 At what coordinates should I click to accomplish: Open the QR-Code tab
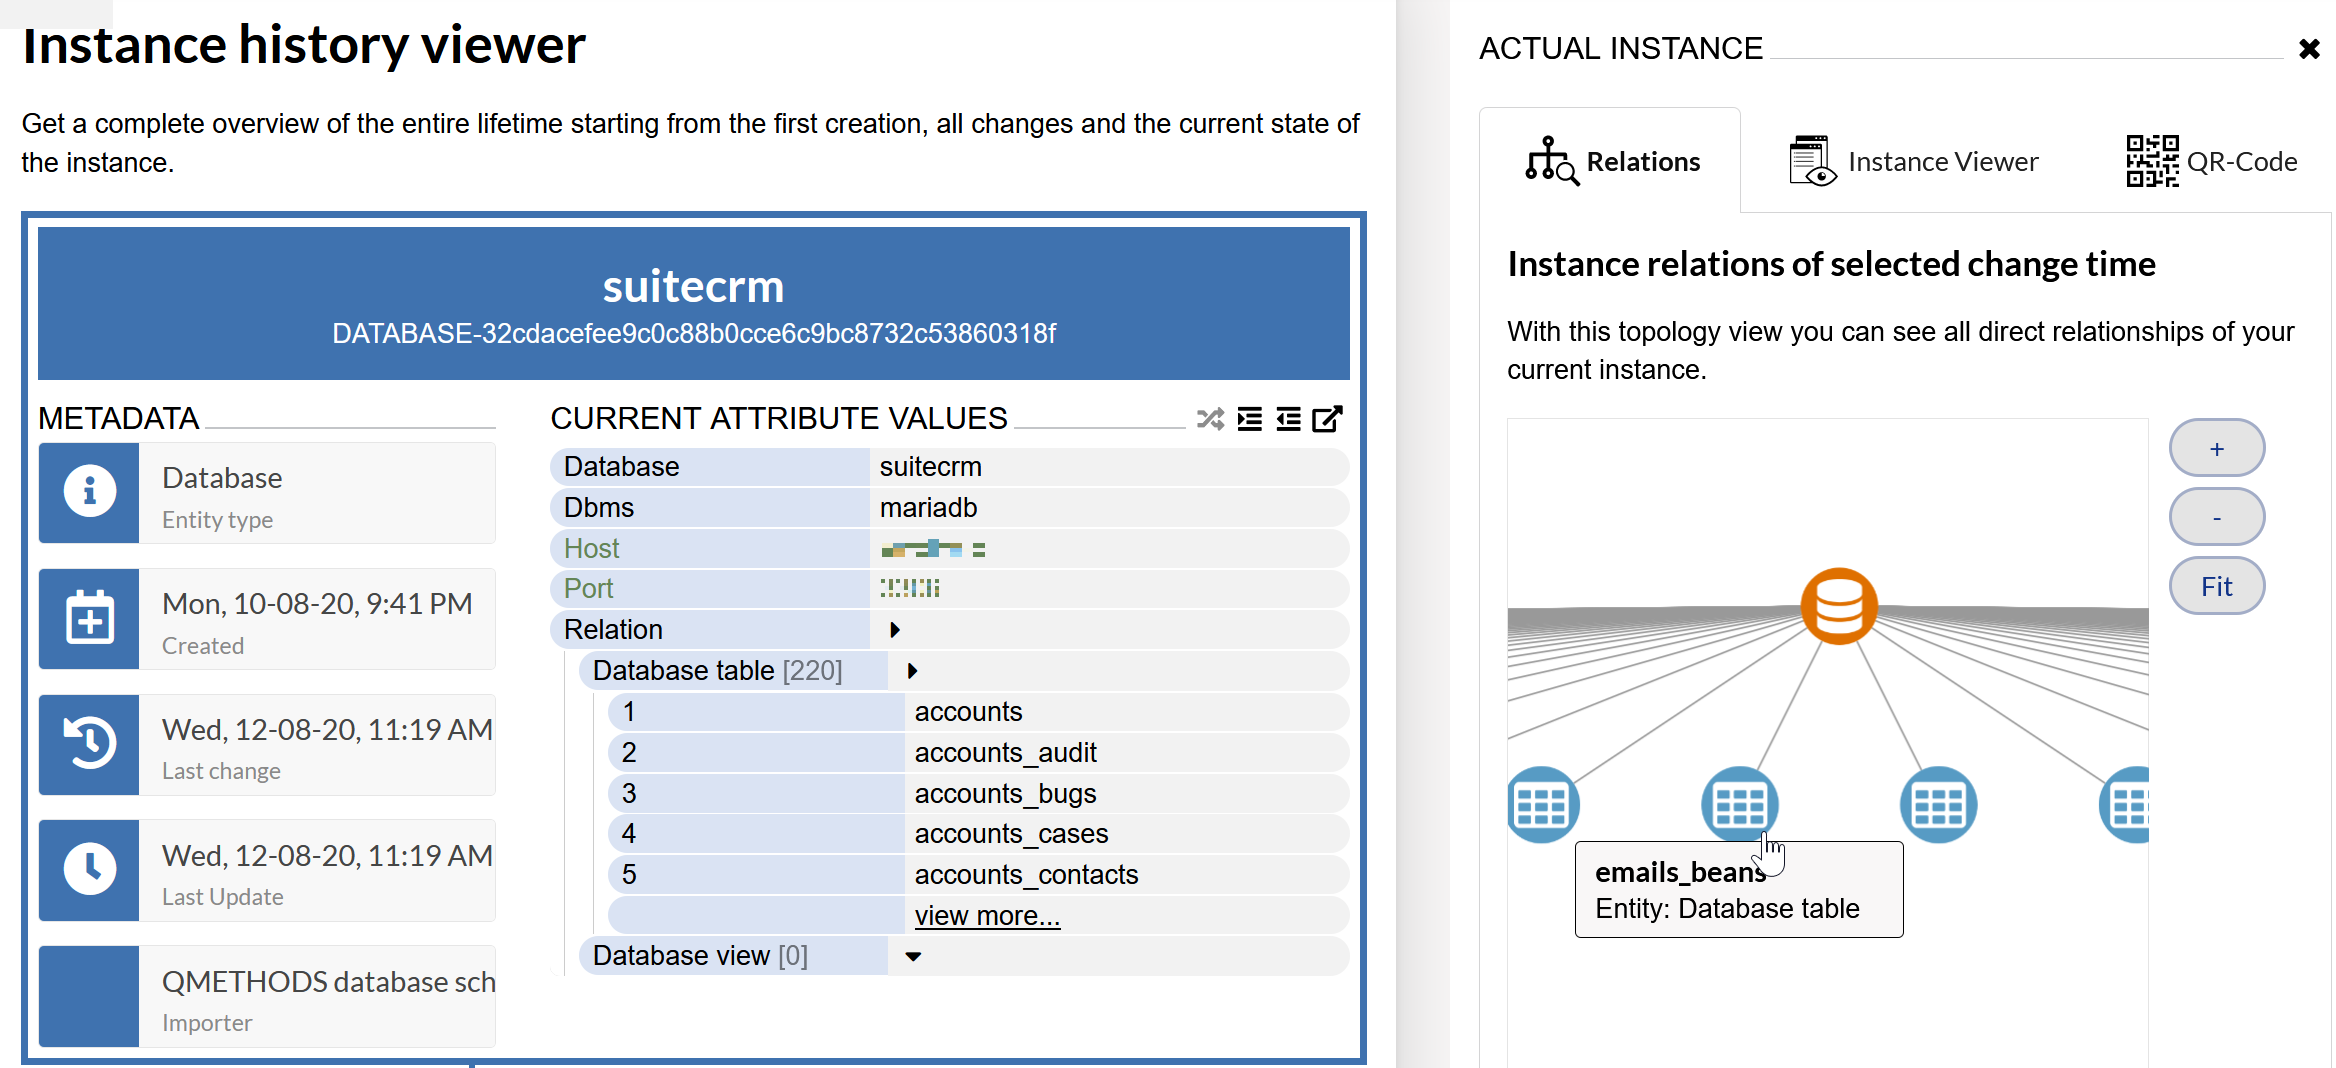pos(2212,161)
